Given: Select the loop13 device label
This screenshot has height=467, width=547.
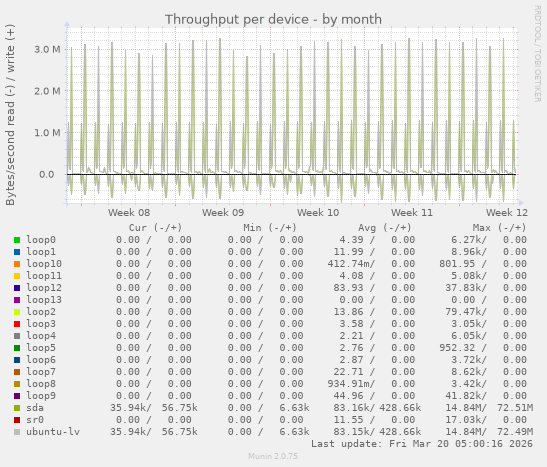Looking at the screenshot, I should click(x=44, y=300).
